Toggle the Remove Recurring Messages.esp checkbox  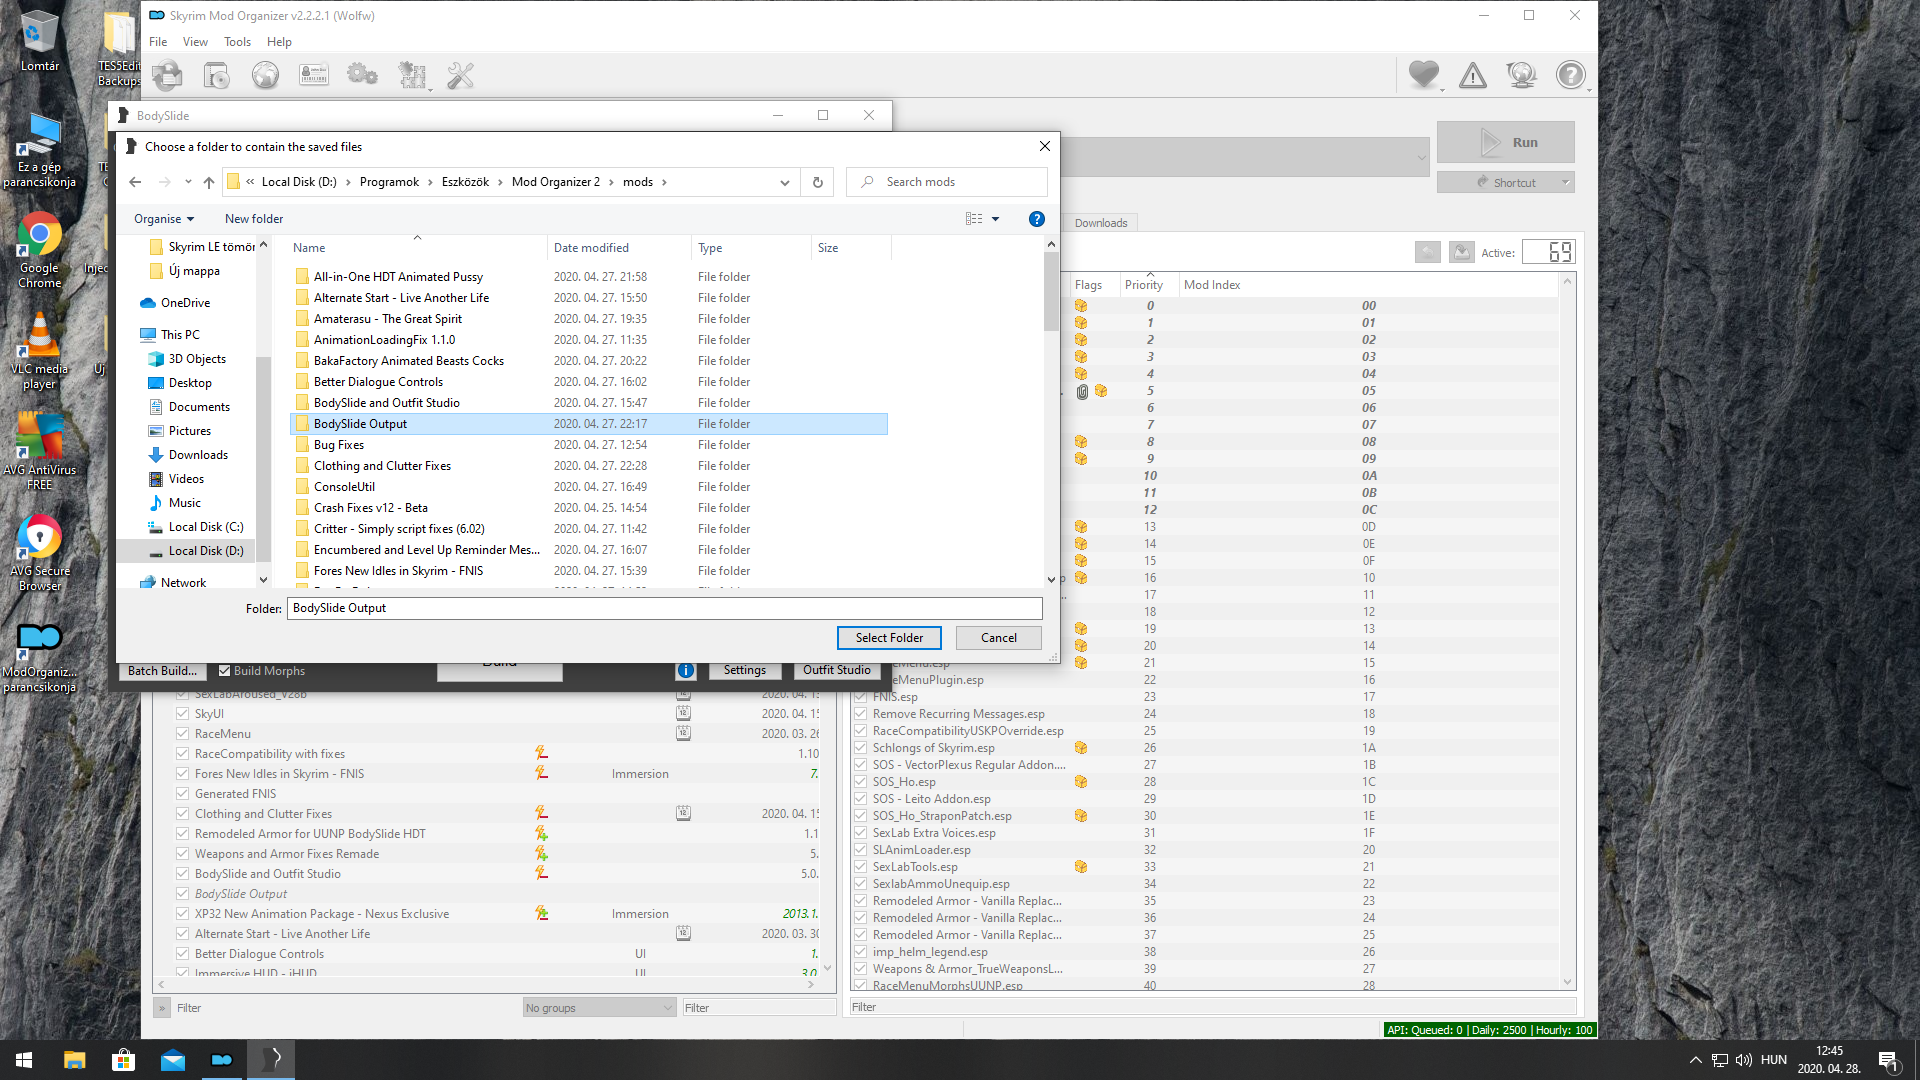coord(860,714)
